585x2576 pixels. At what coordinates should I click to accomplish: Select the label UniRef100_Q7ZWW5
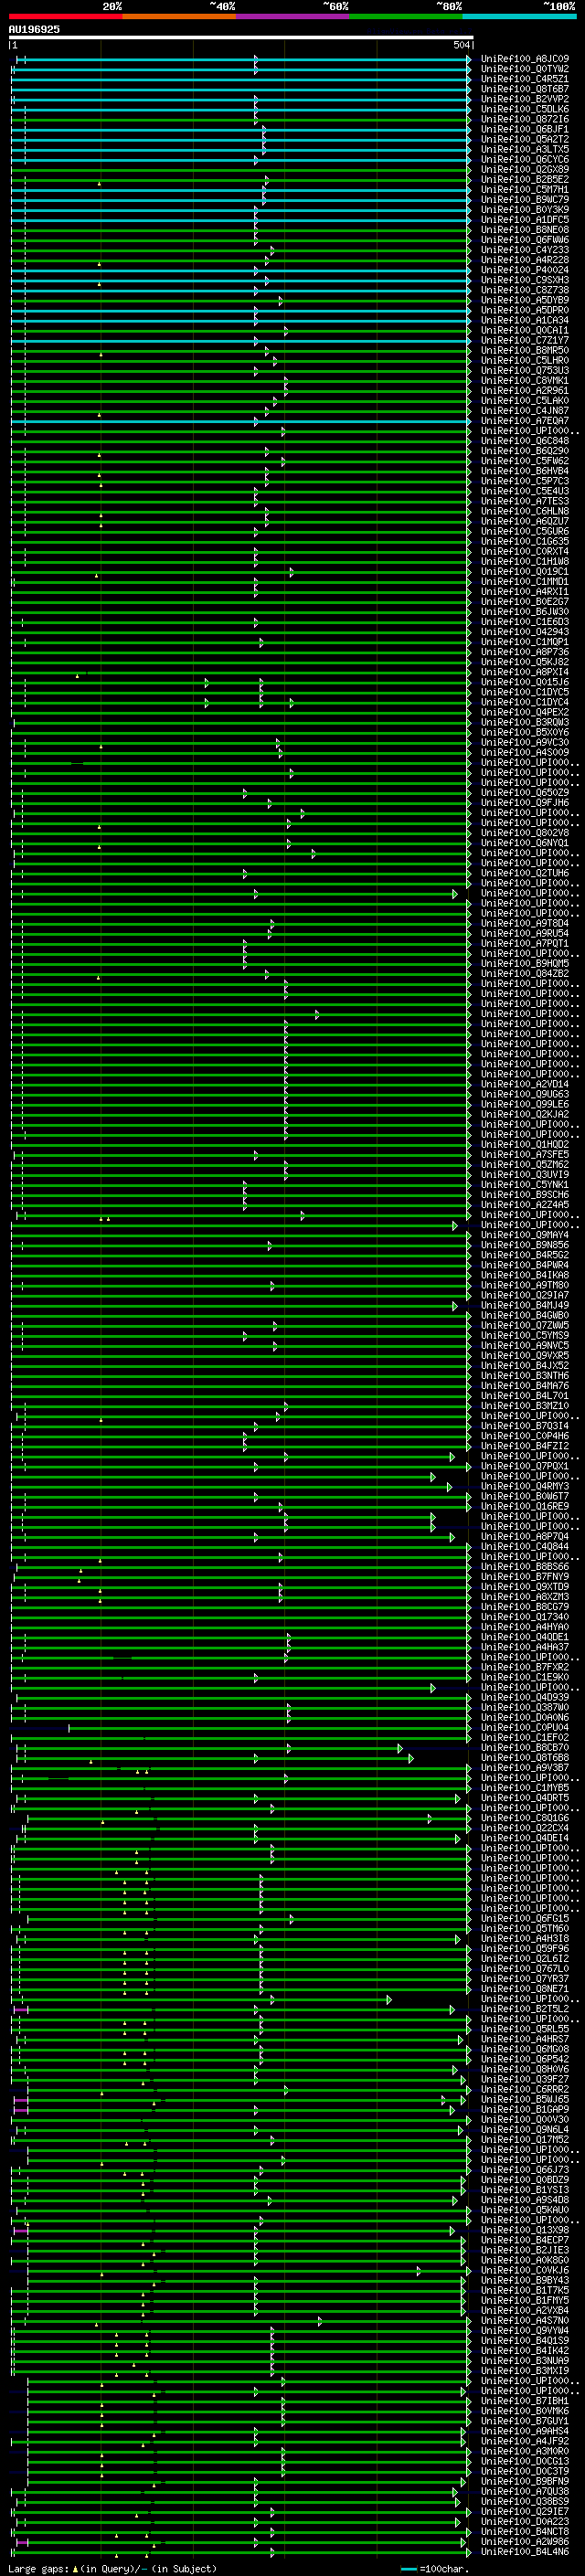click(x=524, y=1325)
